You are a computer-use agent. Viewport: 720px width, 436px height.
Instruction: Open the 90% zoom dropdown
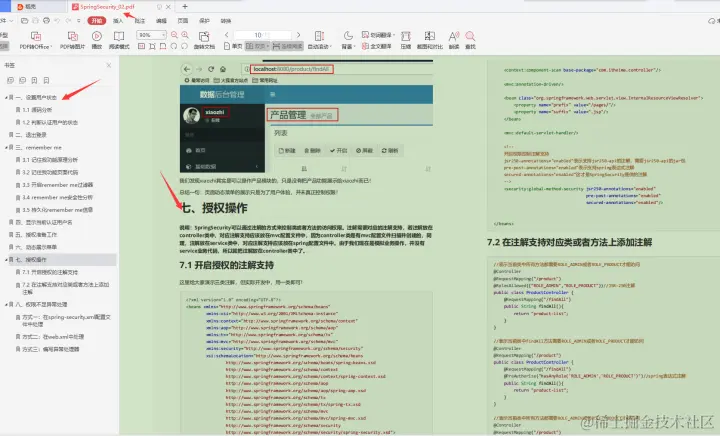163,35
